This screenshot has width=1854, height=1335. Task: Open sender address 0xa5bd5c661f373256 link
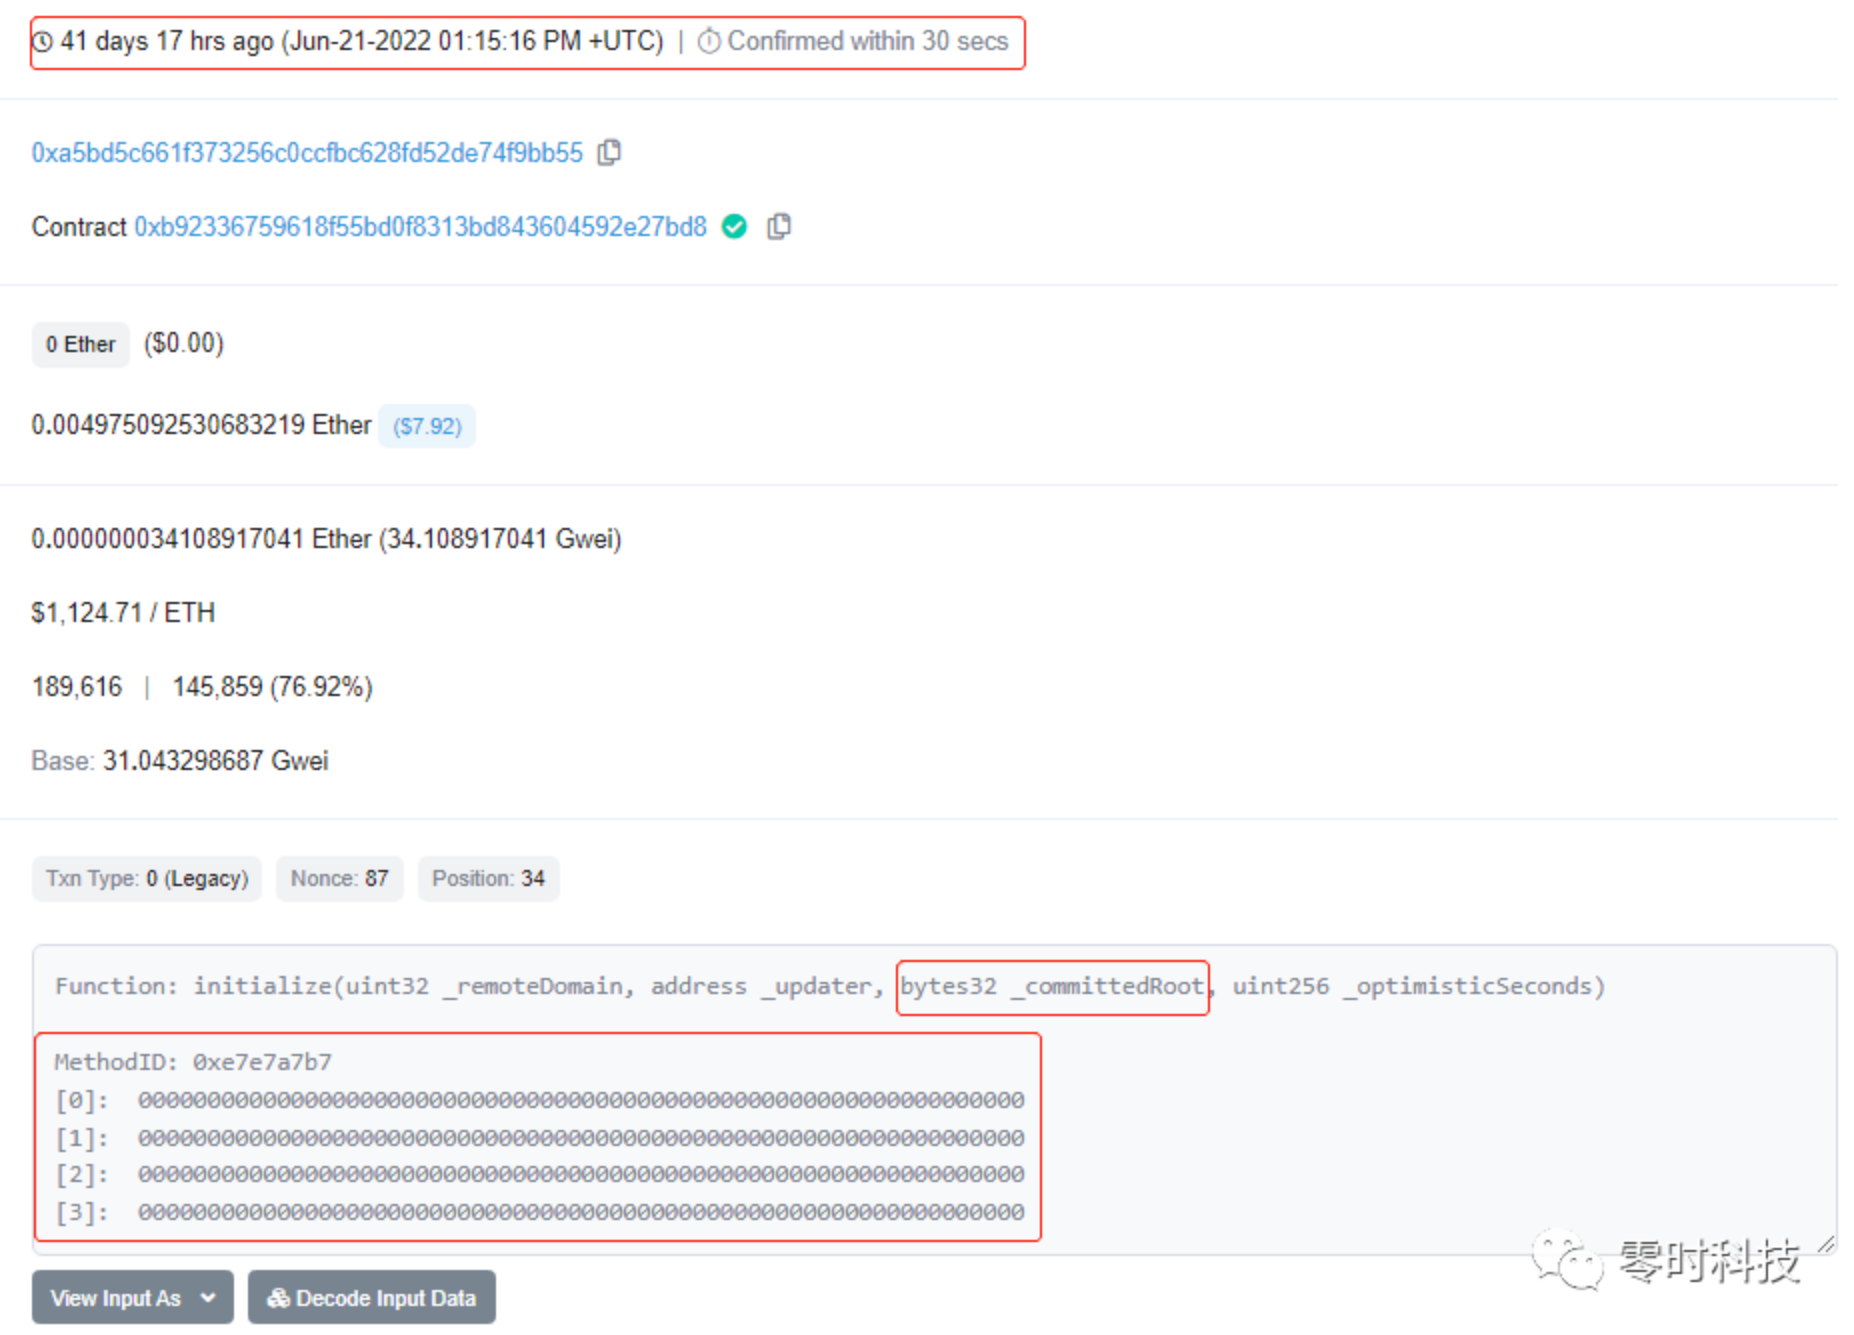(307, 153)
